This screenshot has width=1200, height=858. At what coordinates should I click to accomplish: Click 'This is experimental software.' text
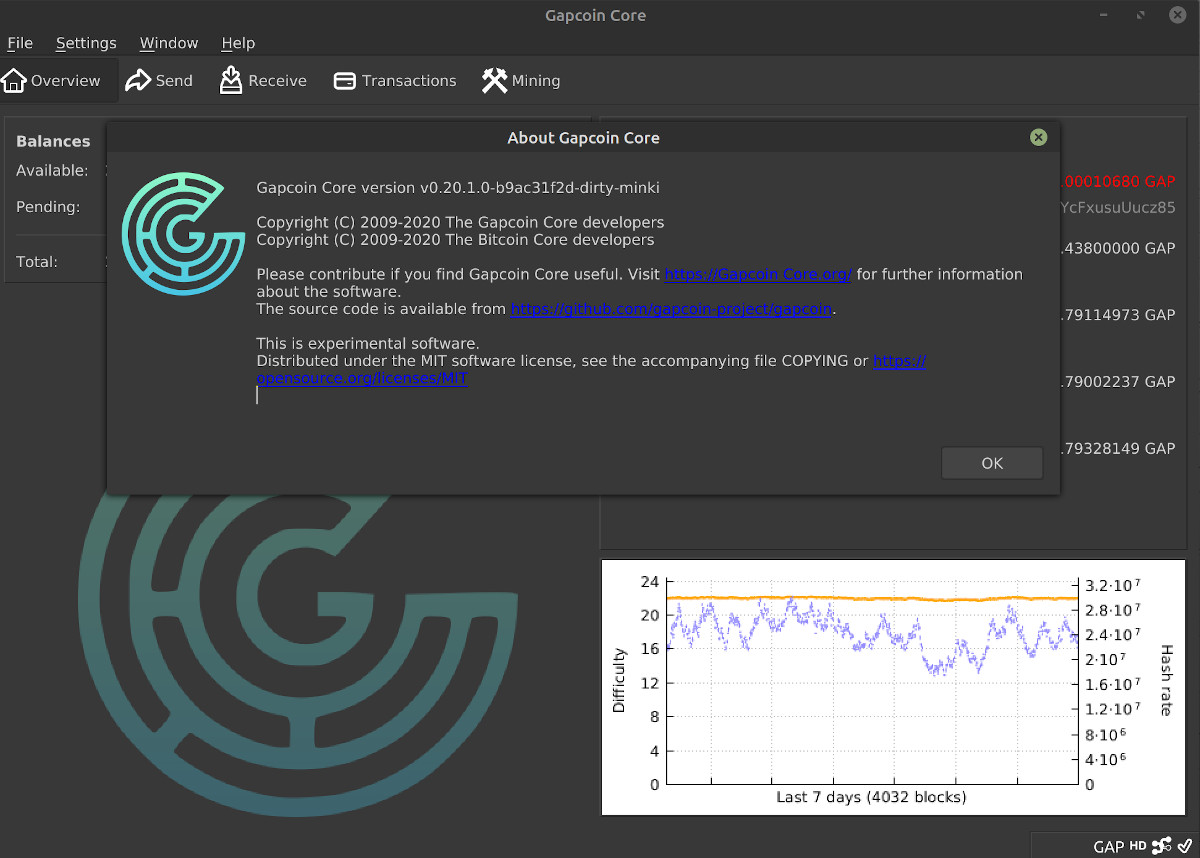(368, 343)
